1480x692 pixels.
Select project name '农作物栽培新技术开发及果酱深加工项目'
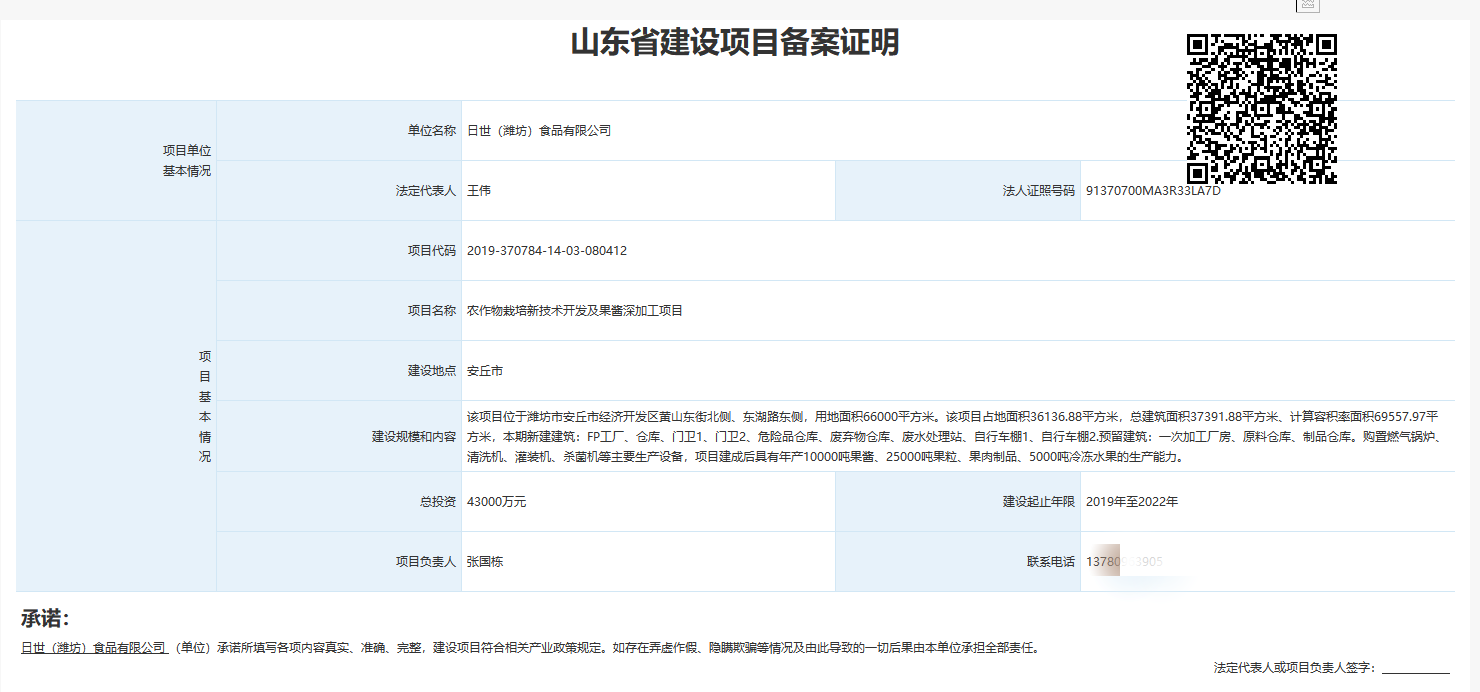575,310
